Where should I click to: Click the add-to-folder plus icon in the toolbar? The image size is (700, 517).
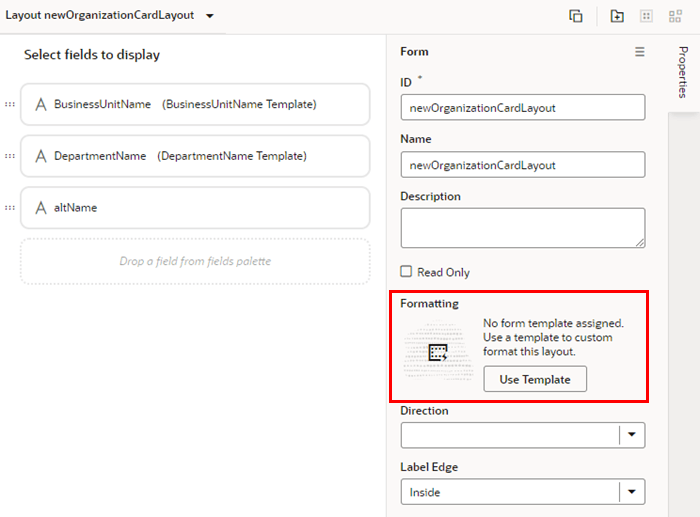coord(617,16)
